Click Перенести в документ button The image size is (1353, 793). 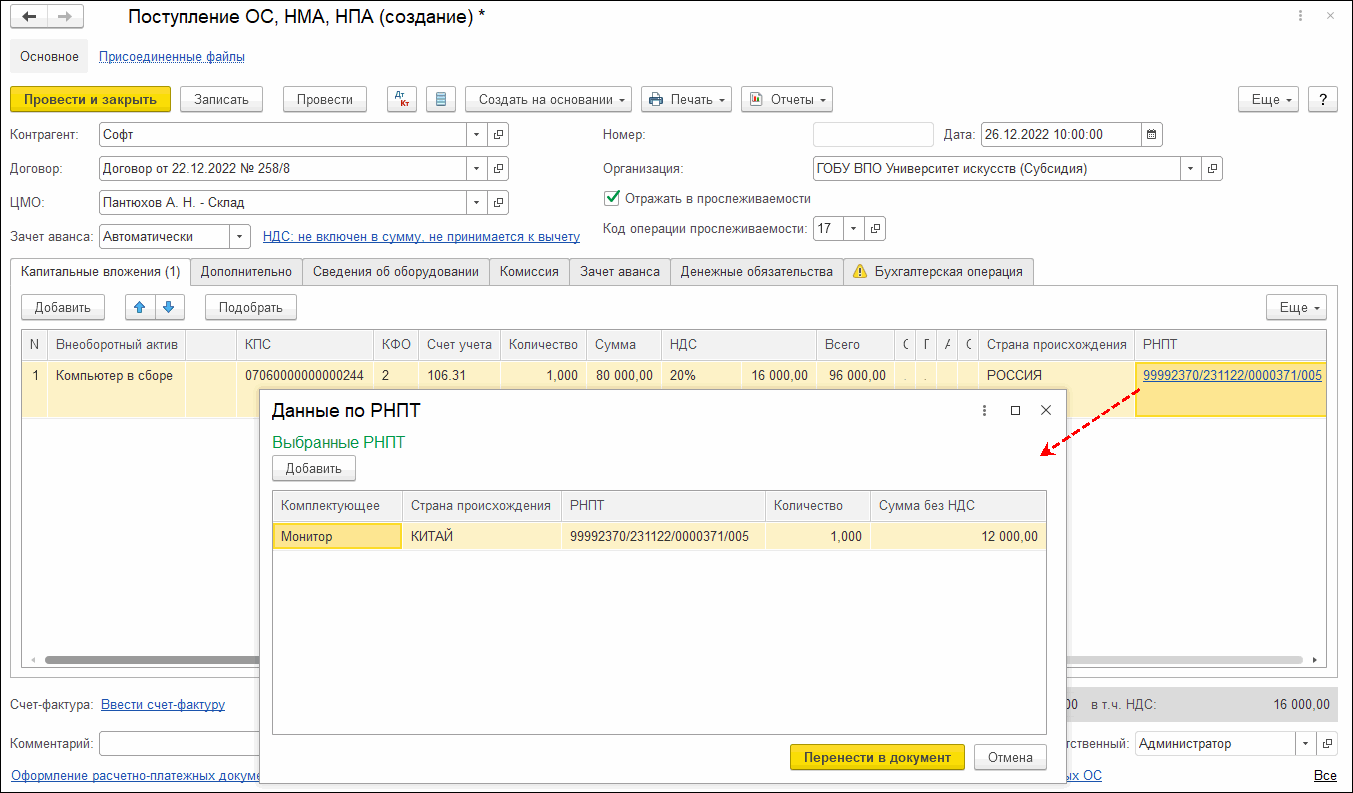(x=877, y=757)
